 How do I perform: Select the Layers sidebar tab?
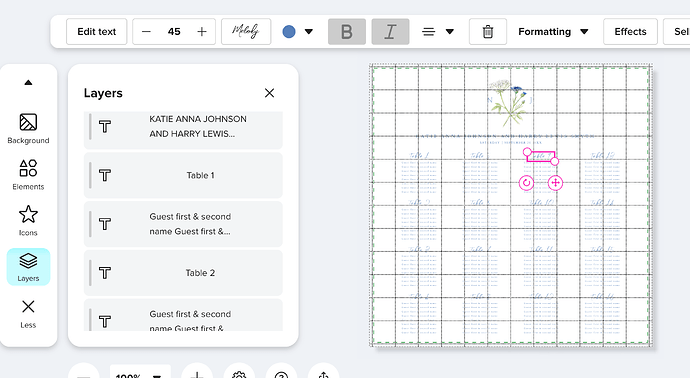click(28, 267)
